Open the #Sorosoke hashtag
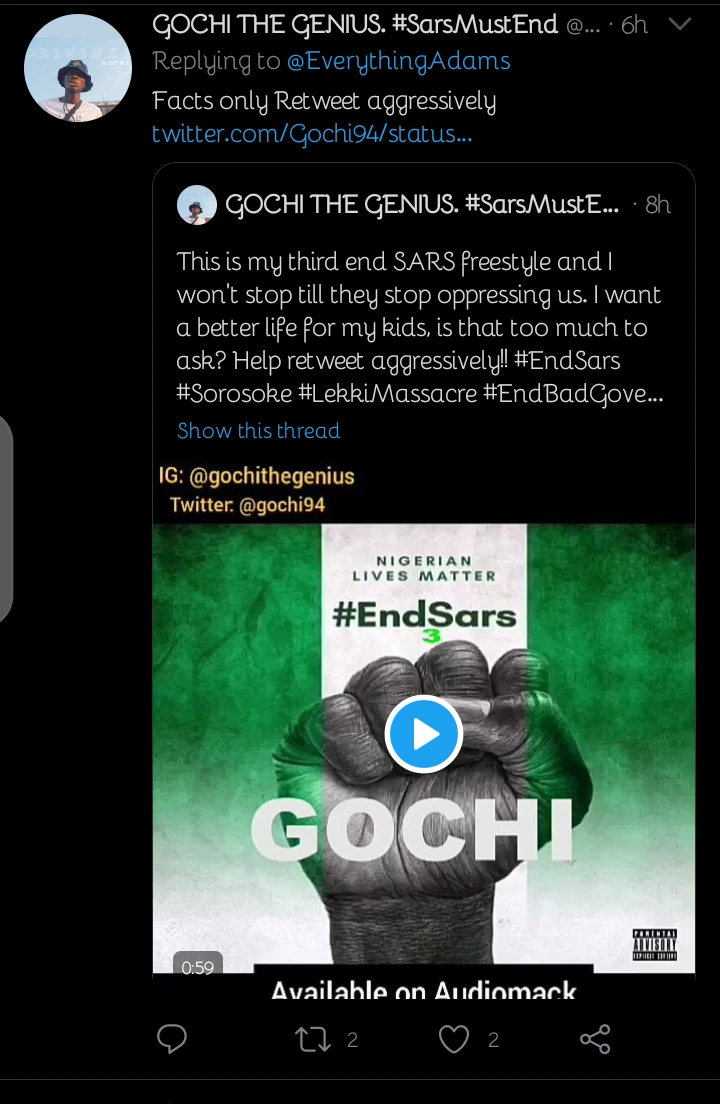The height and width of the screenshot is (1104, 720). click(x=228, y=394)
